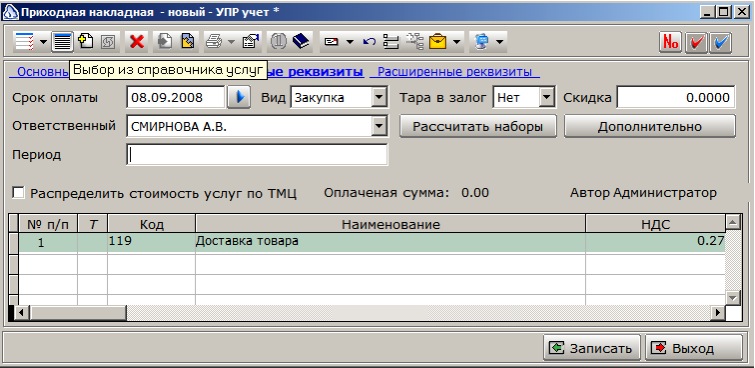The width and height of the screenshot is (755, 368).
Task: Click the horizontal scrollbar left arrow
Action: [21, 313]
